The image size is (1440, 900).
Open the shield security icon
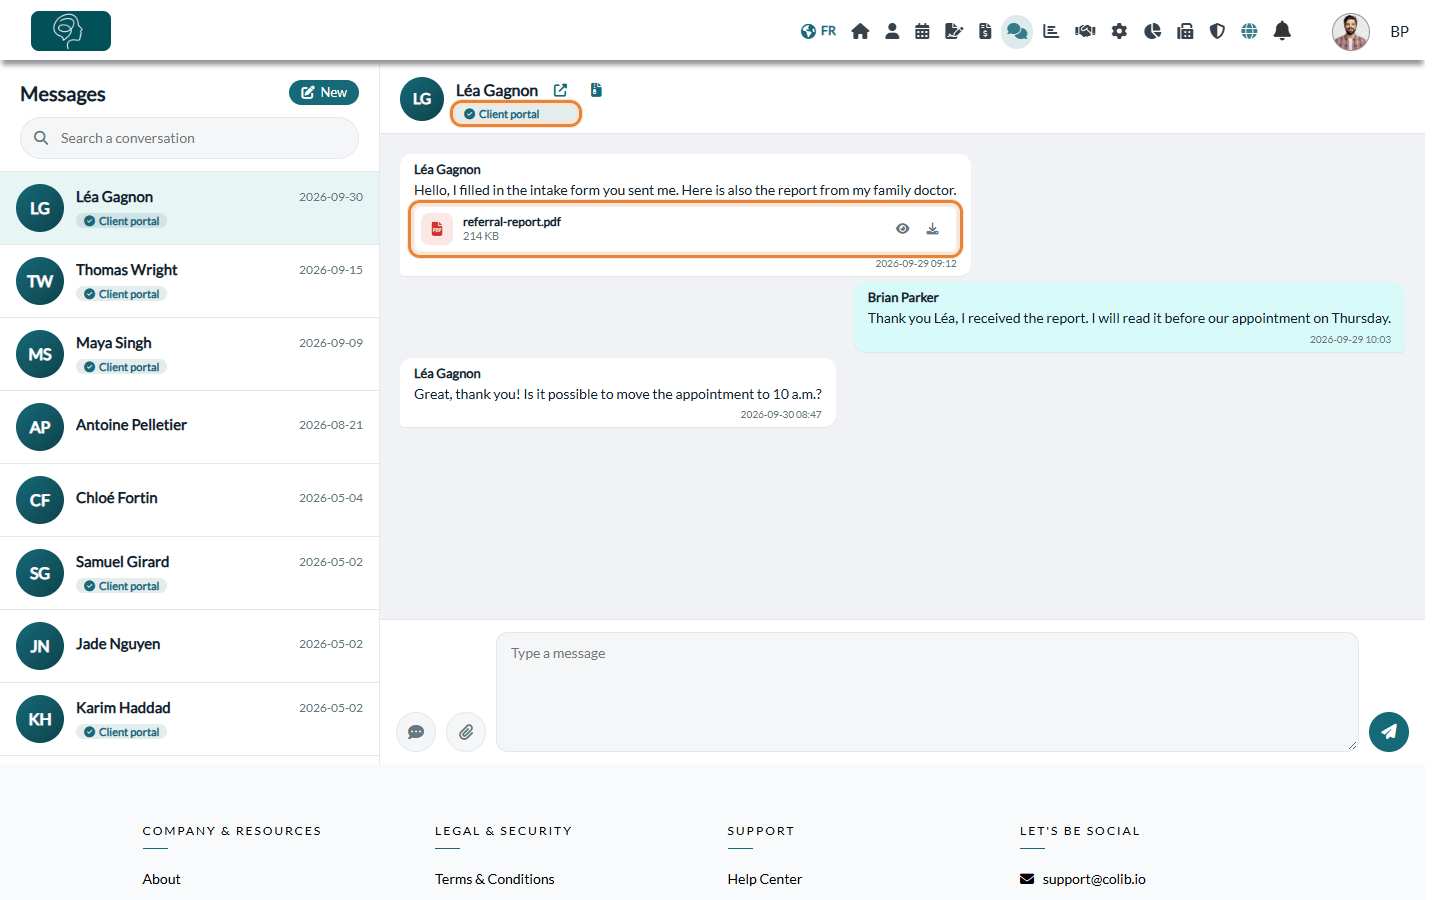(1217, 31)
